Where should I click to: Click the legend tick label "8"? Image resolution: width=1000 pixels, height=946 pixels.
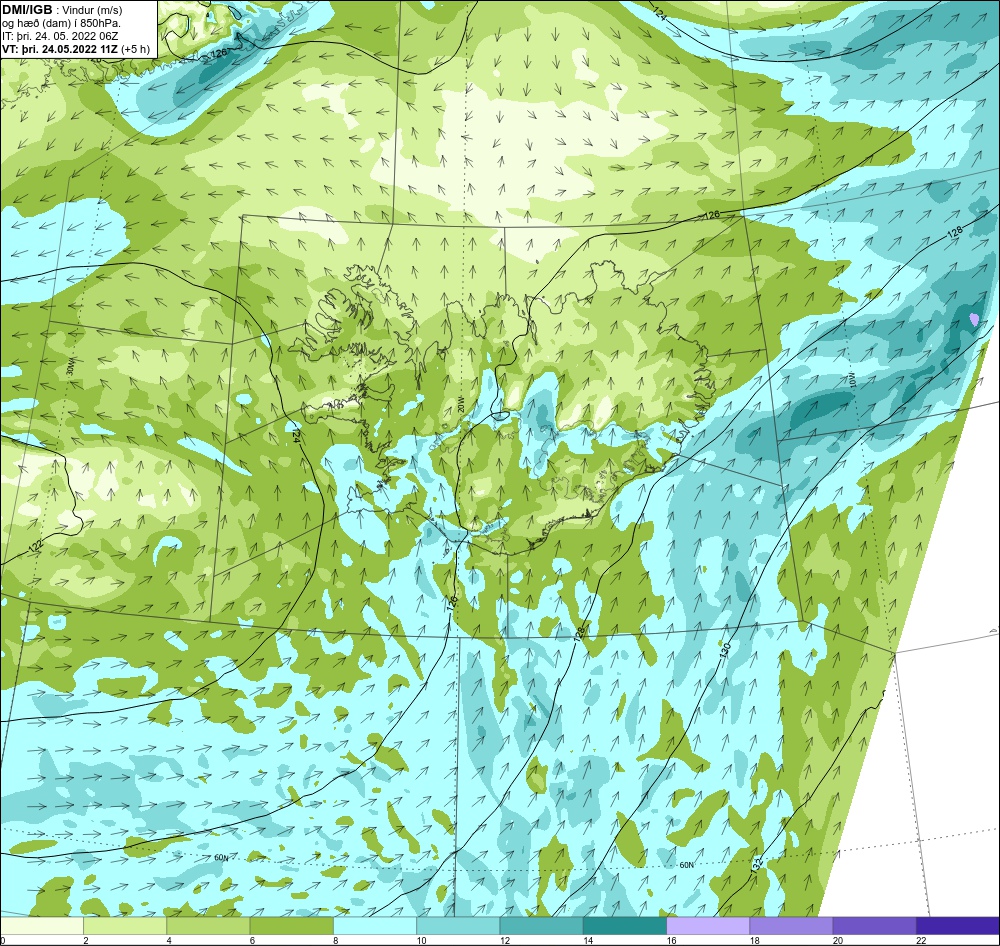click(335, 940)
